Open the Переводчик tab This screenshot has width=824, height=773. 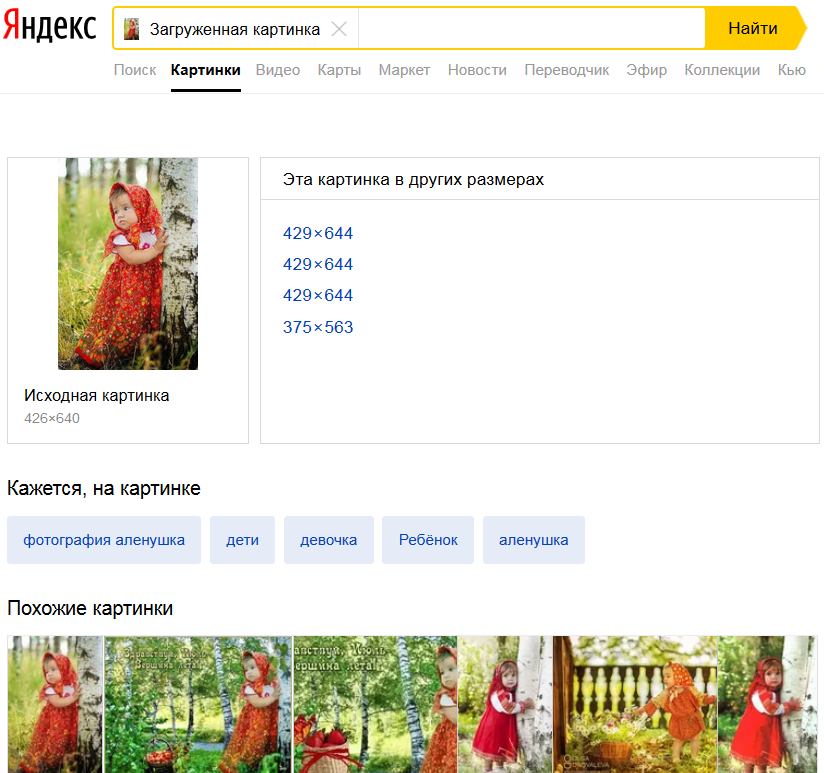[x=567, y=70]
